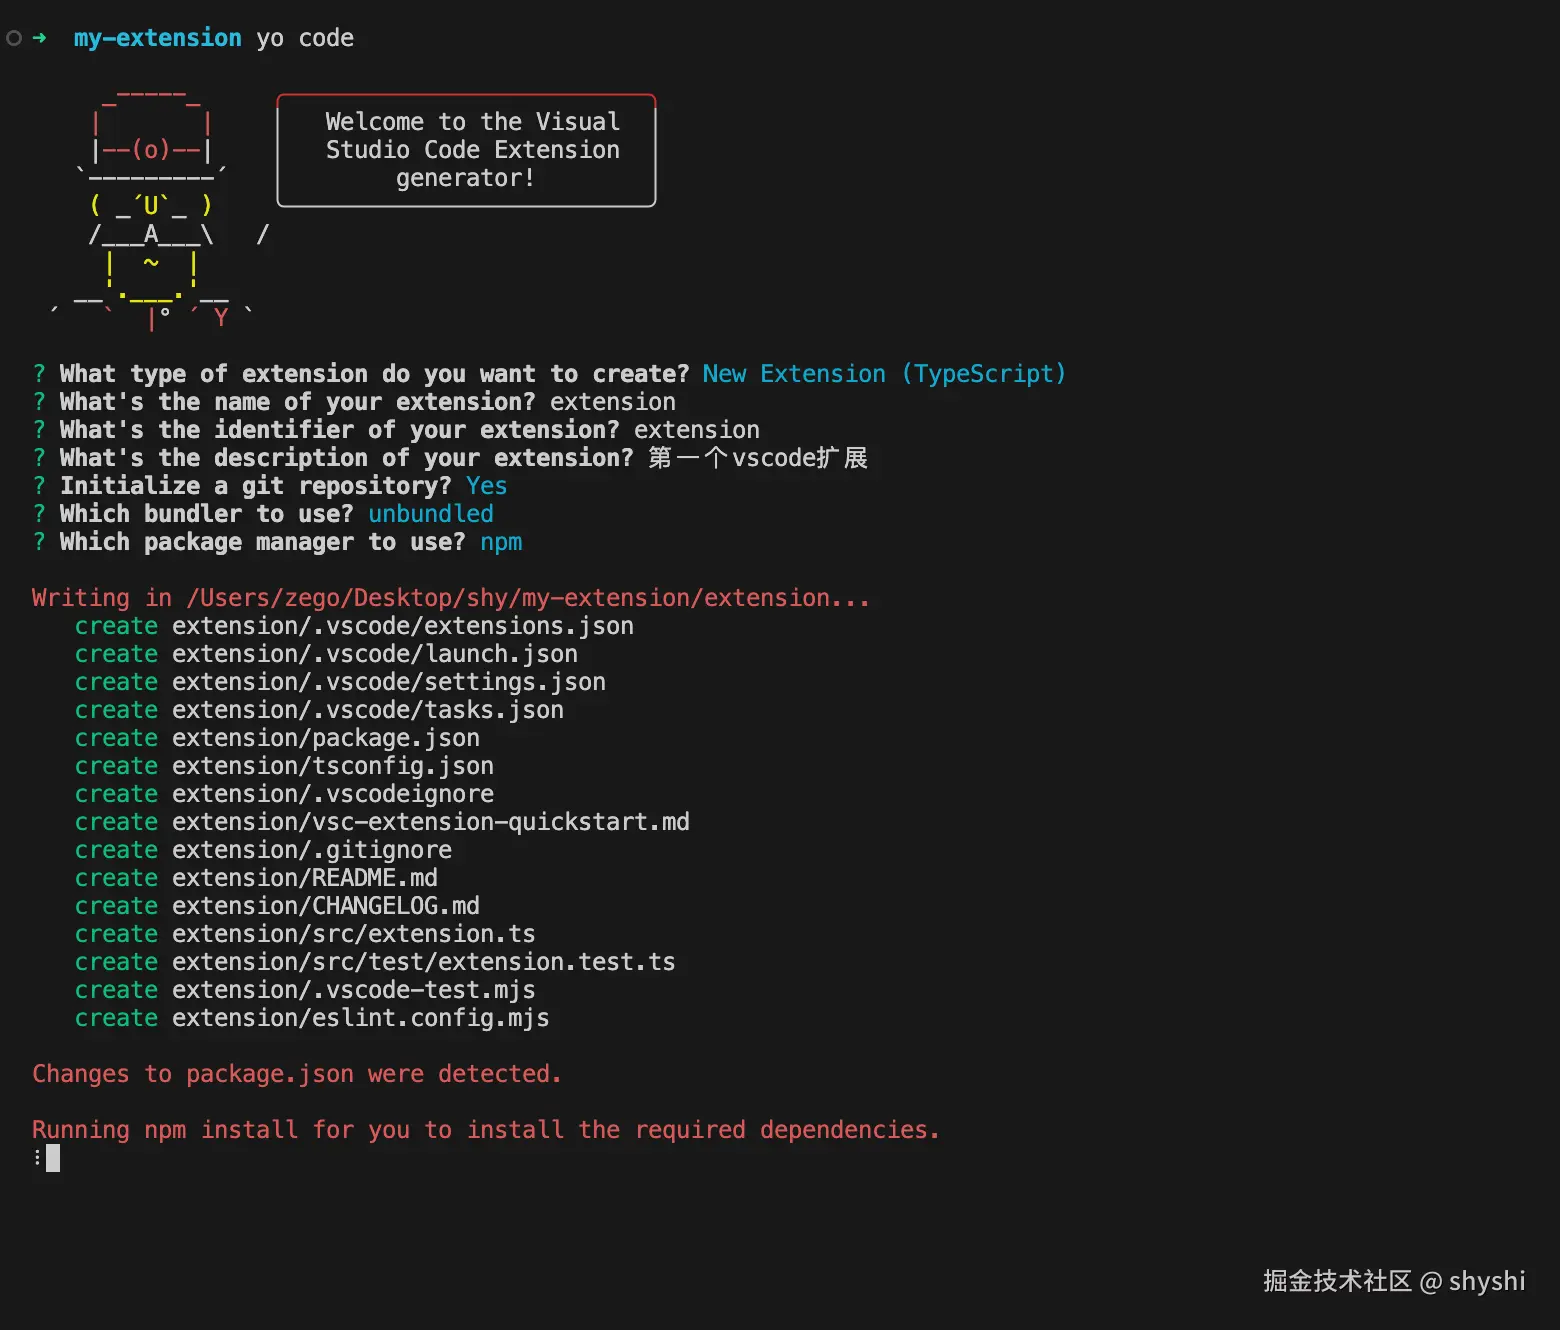This screenshot has height=1330, width=1560.
Task: Click the 'npm' package manager answer
Action: point(501,542)
